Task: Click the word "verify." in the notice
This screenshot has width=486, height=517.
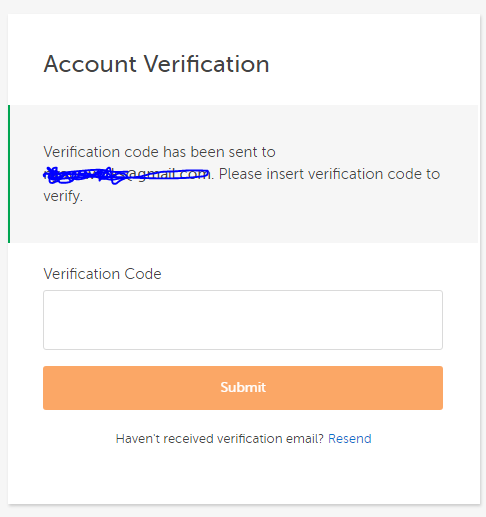Action: coord(63,196)
